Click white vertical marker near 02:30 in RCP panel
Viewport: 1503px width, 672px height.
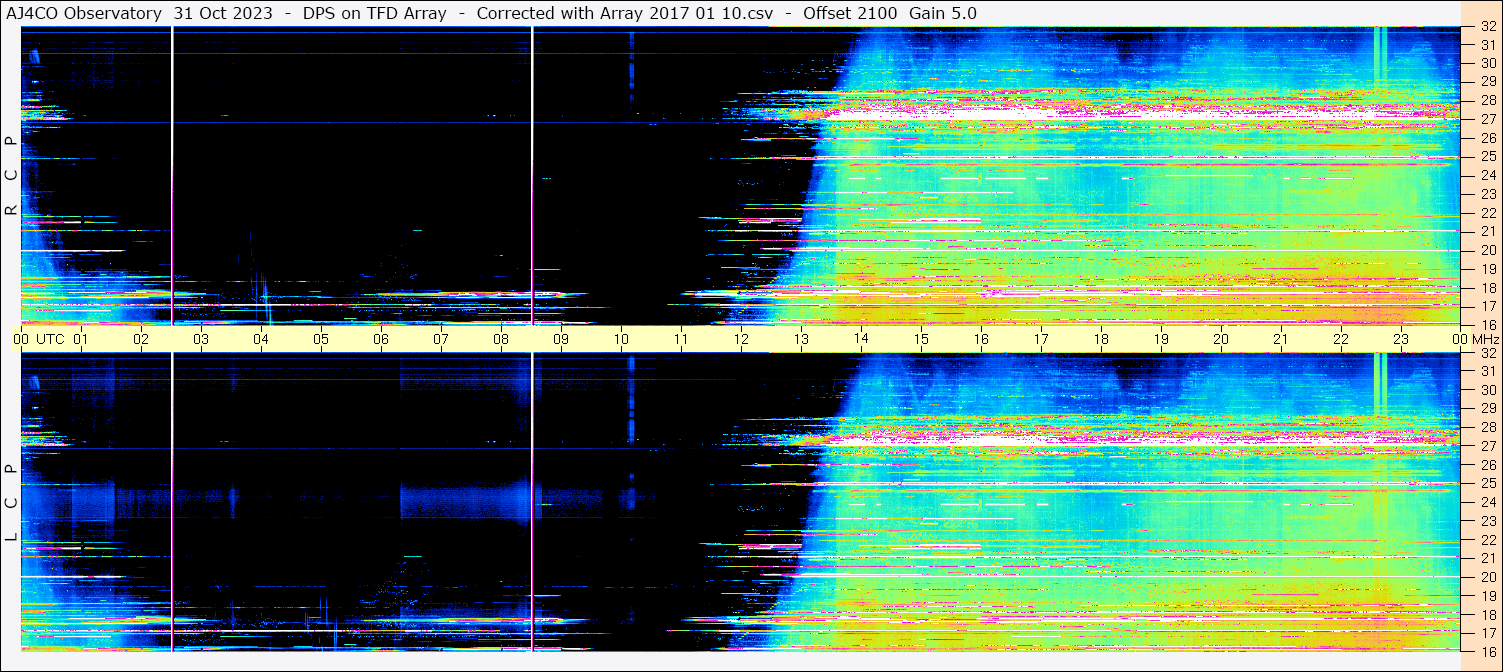tap(173, 175)
